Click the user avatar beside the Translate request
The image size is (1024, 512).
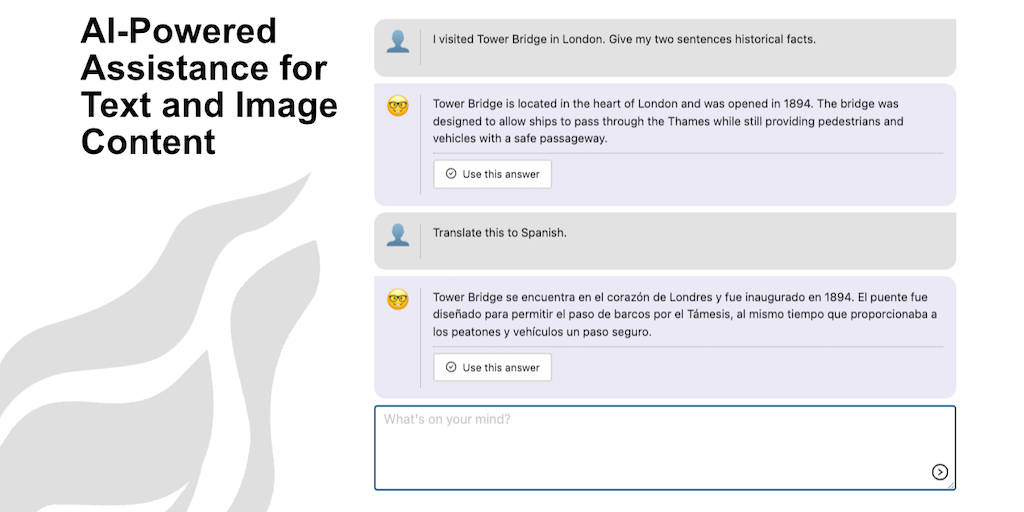(398, 235)
